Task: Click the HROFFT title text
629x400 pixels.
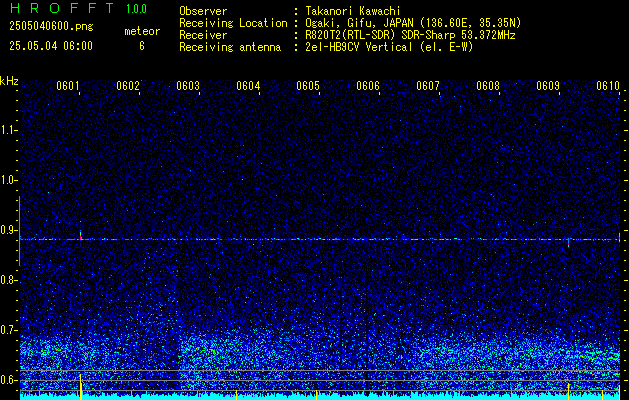Action: click(62, 8)
